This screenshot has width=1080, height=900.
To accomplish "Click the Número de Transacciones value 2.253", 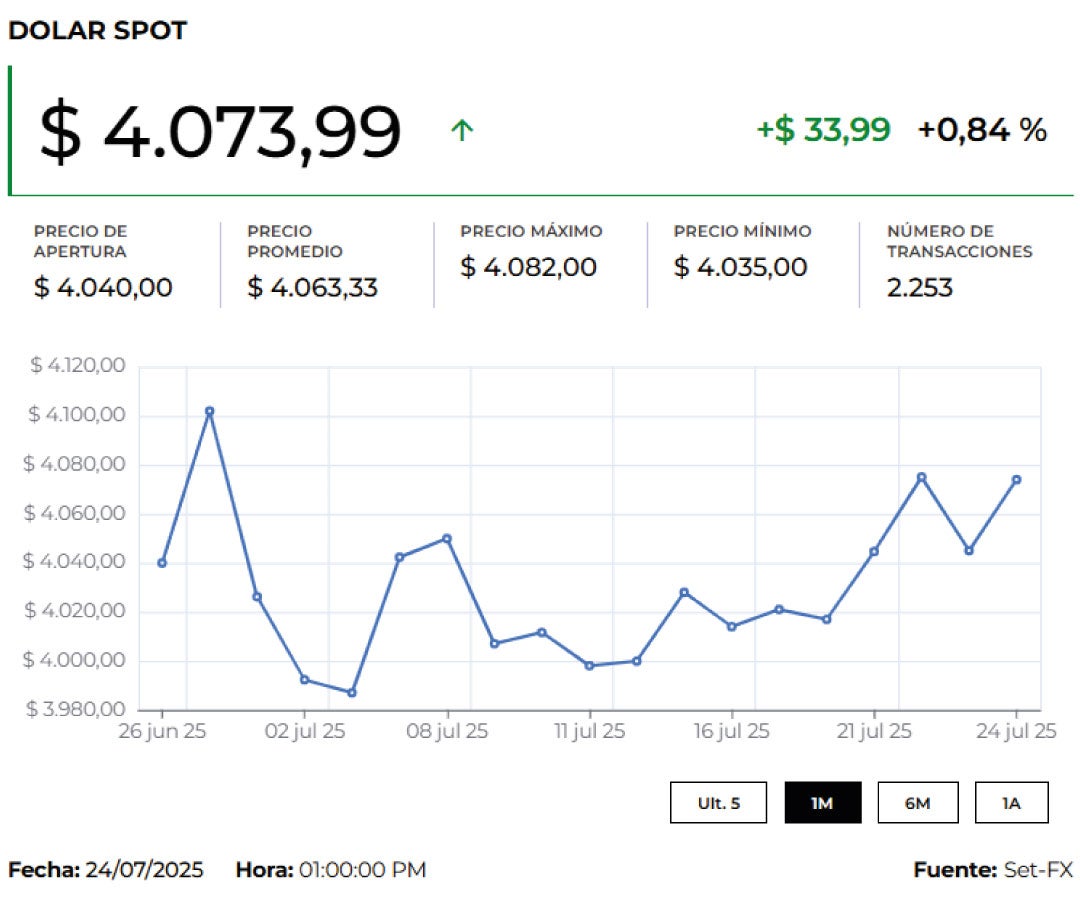I will [x=919, y=288].
